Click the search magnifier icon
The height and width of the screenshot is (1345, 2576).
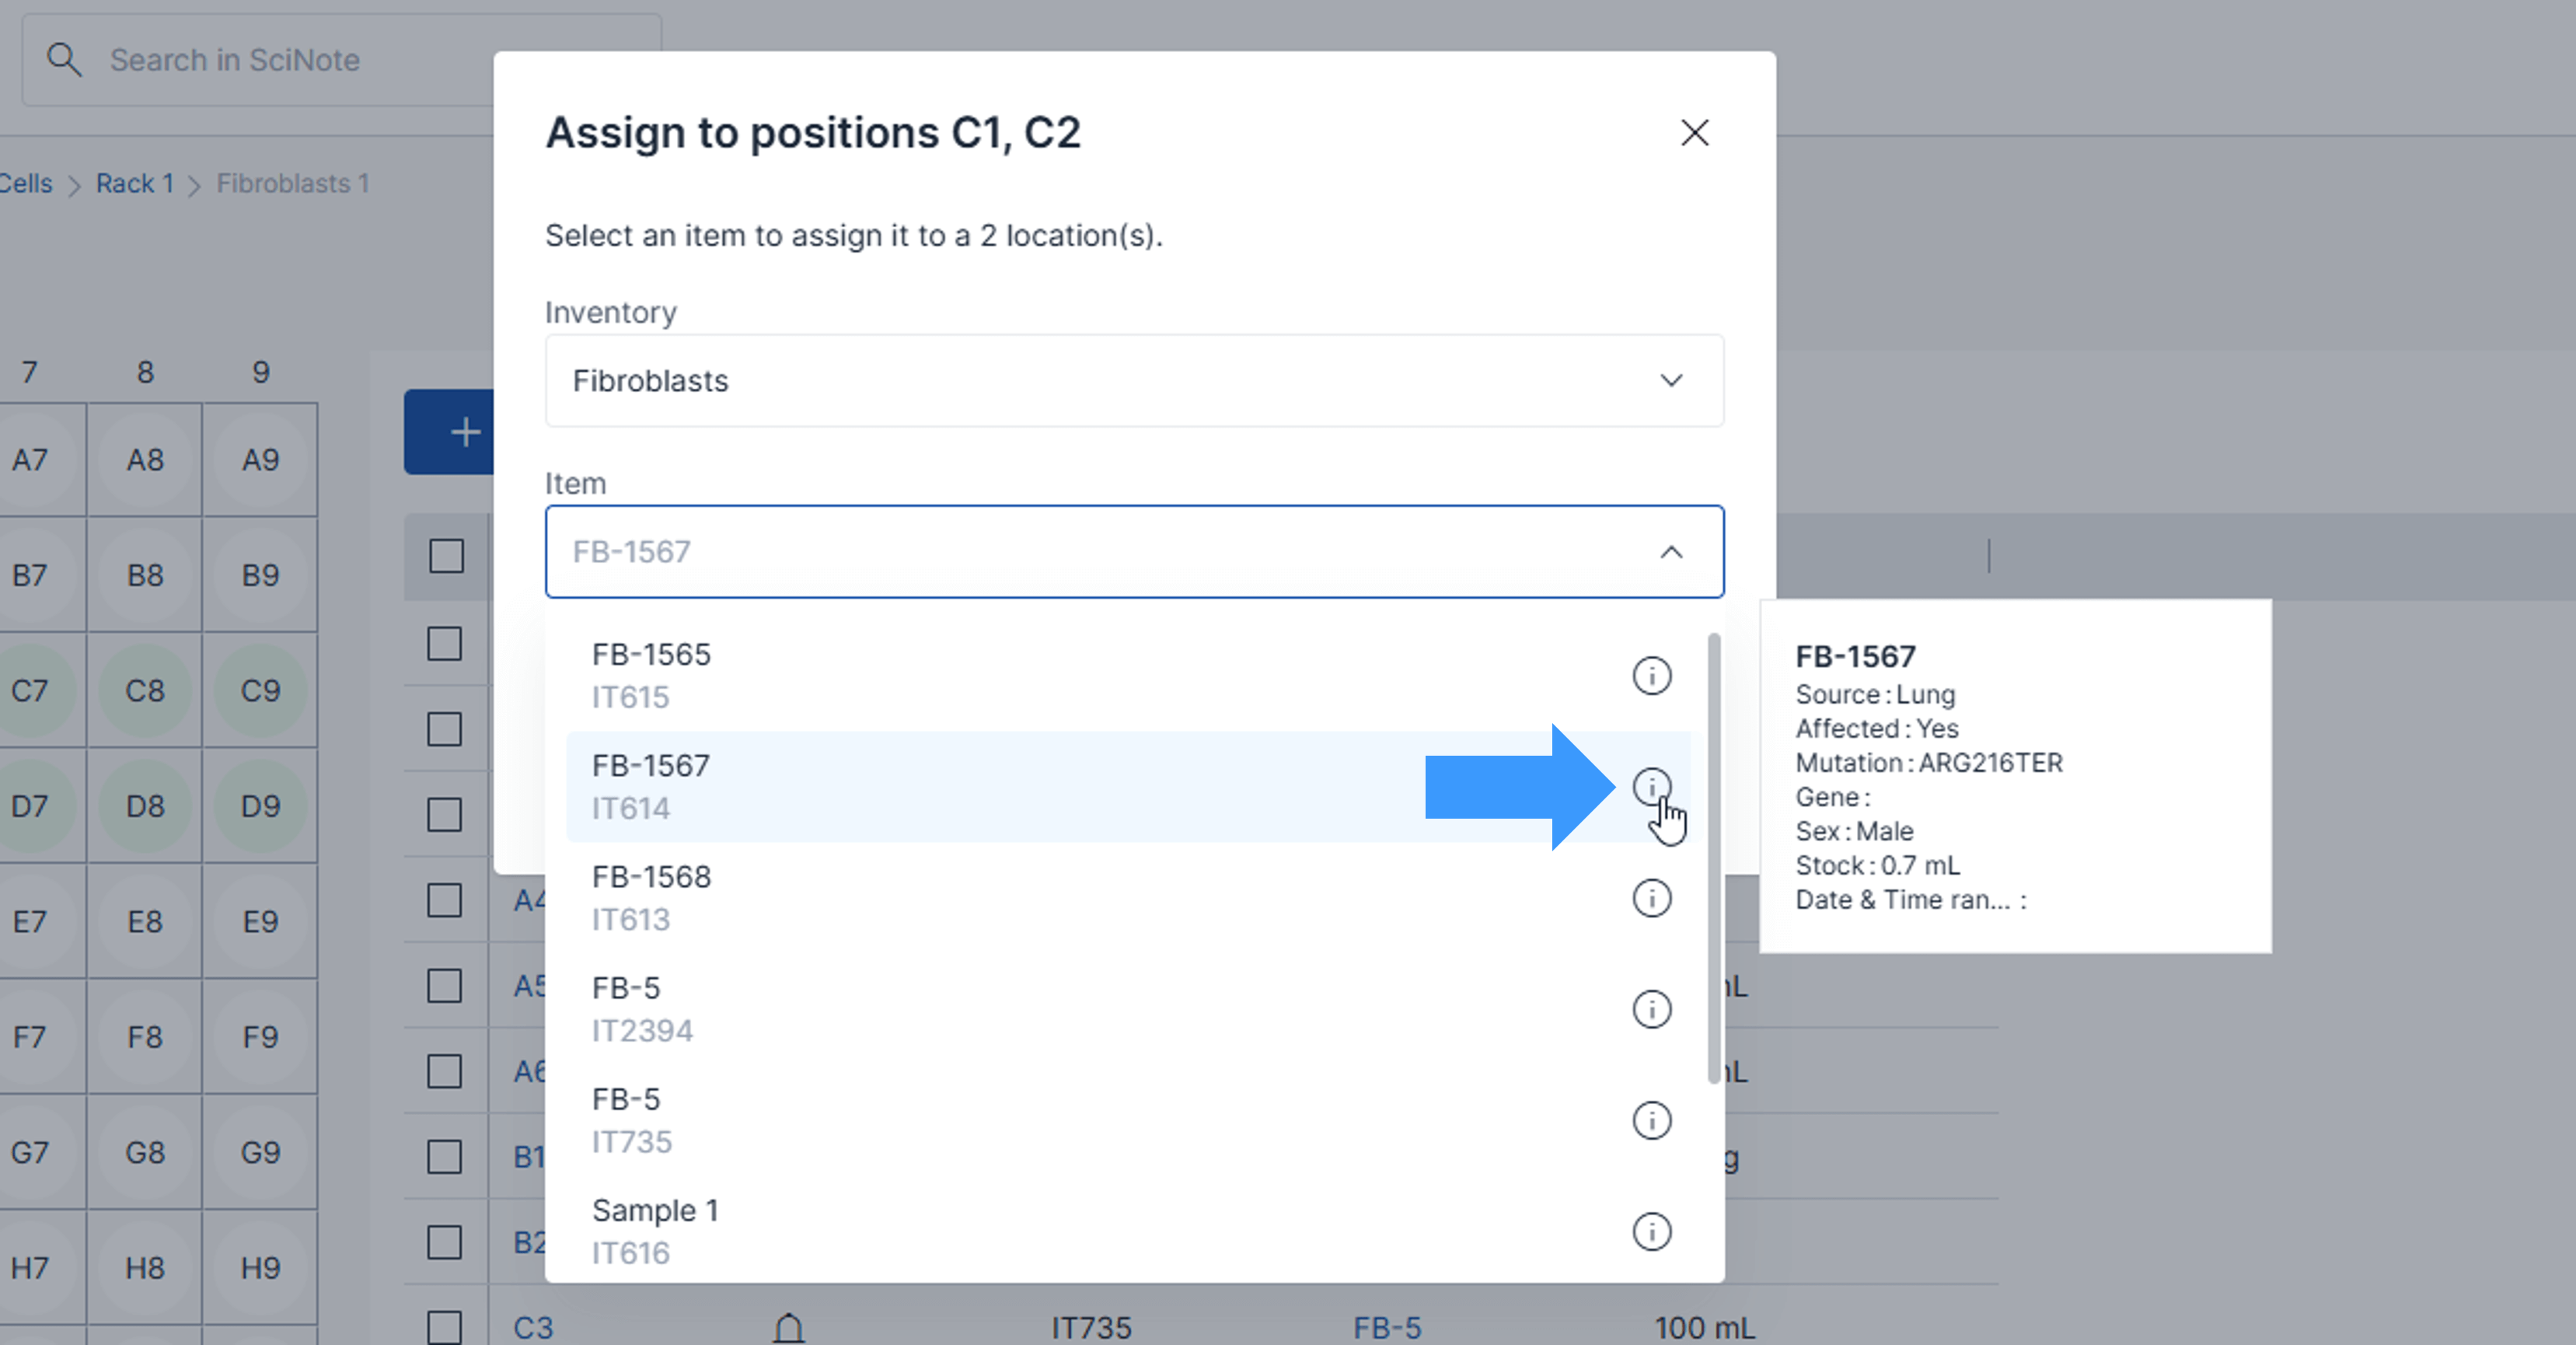(x=64, y=60)
